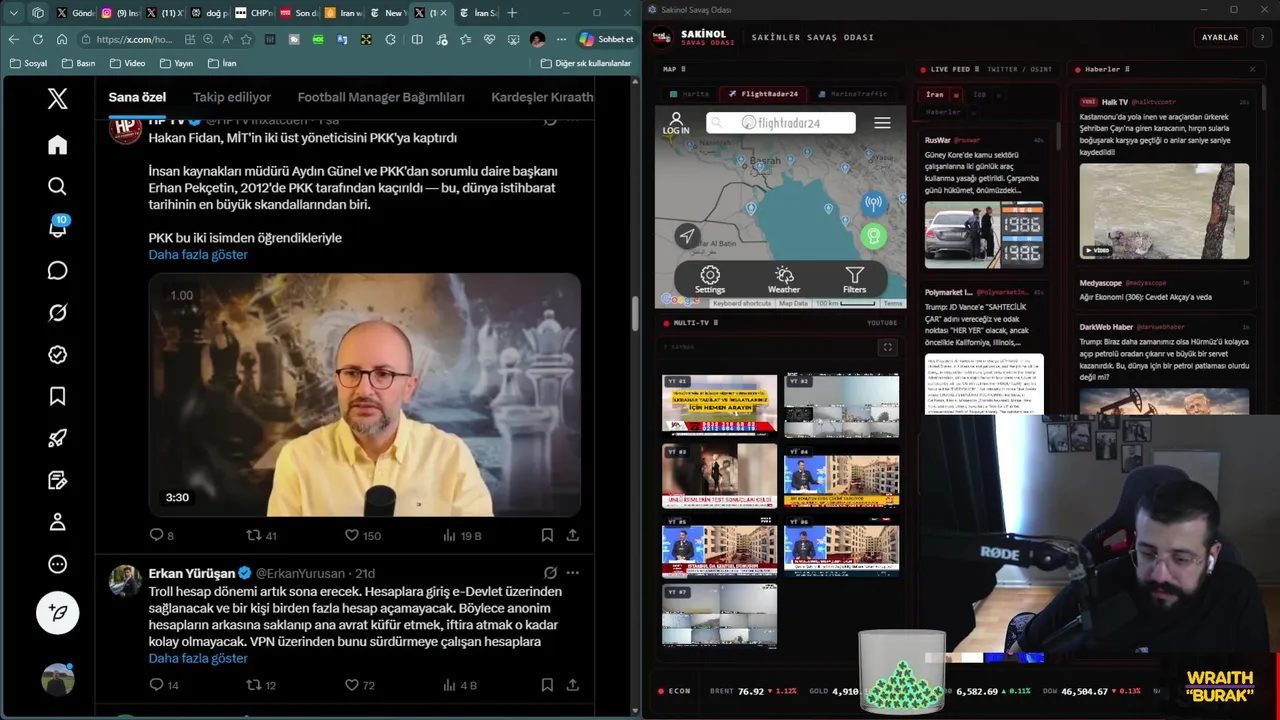
Task: Repost the tweet with 41 reposts
Action: [261, 536]
